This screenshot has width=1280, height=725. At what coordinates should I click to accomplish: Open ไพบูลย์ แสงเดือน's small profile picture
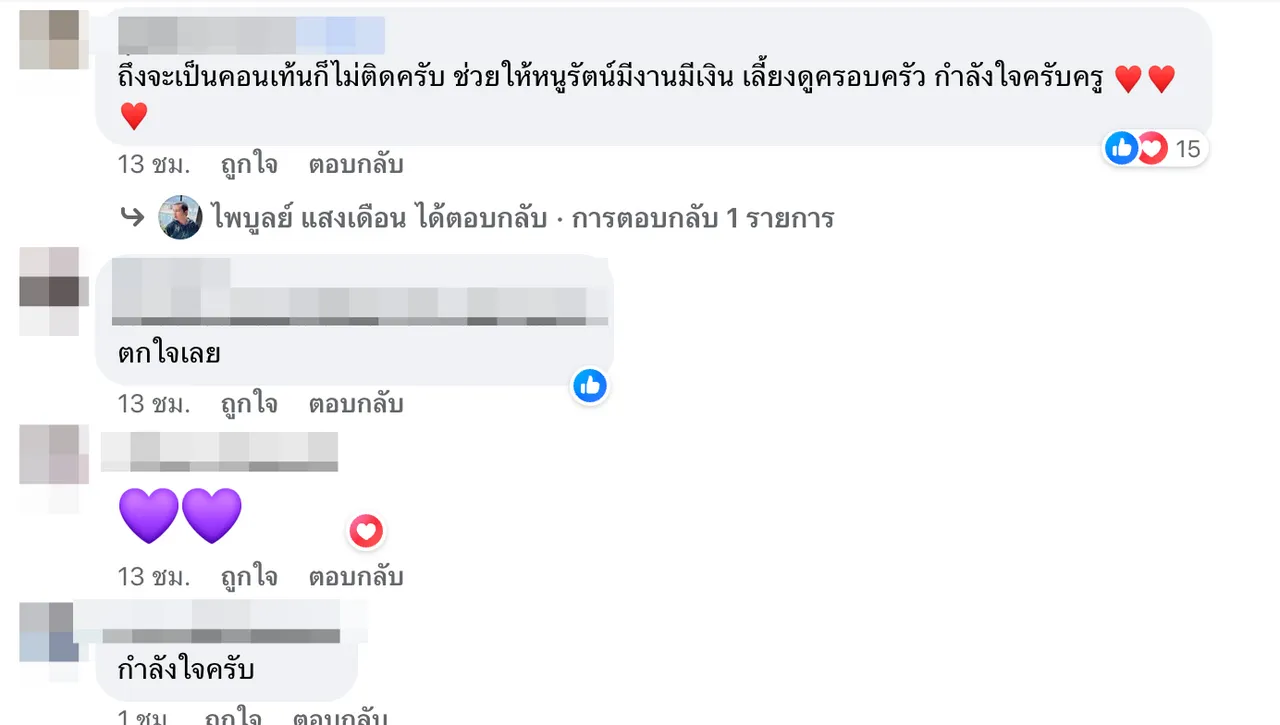181,217
